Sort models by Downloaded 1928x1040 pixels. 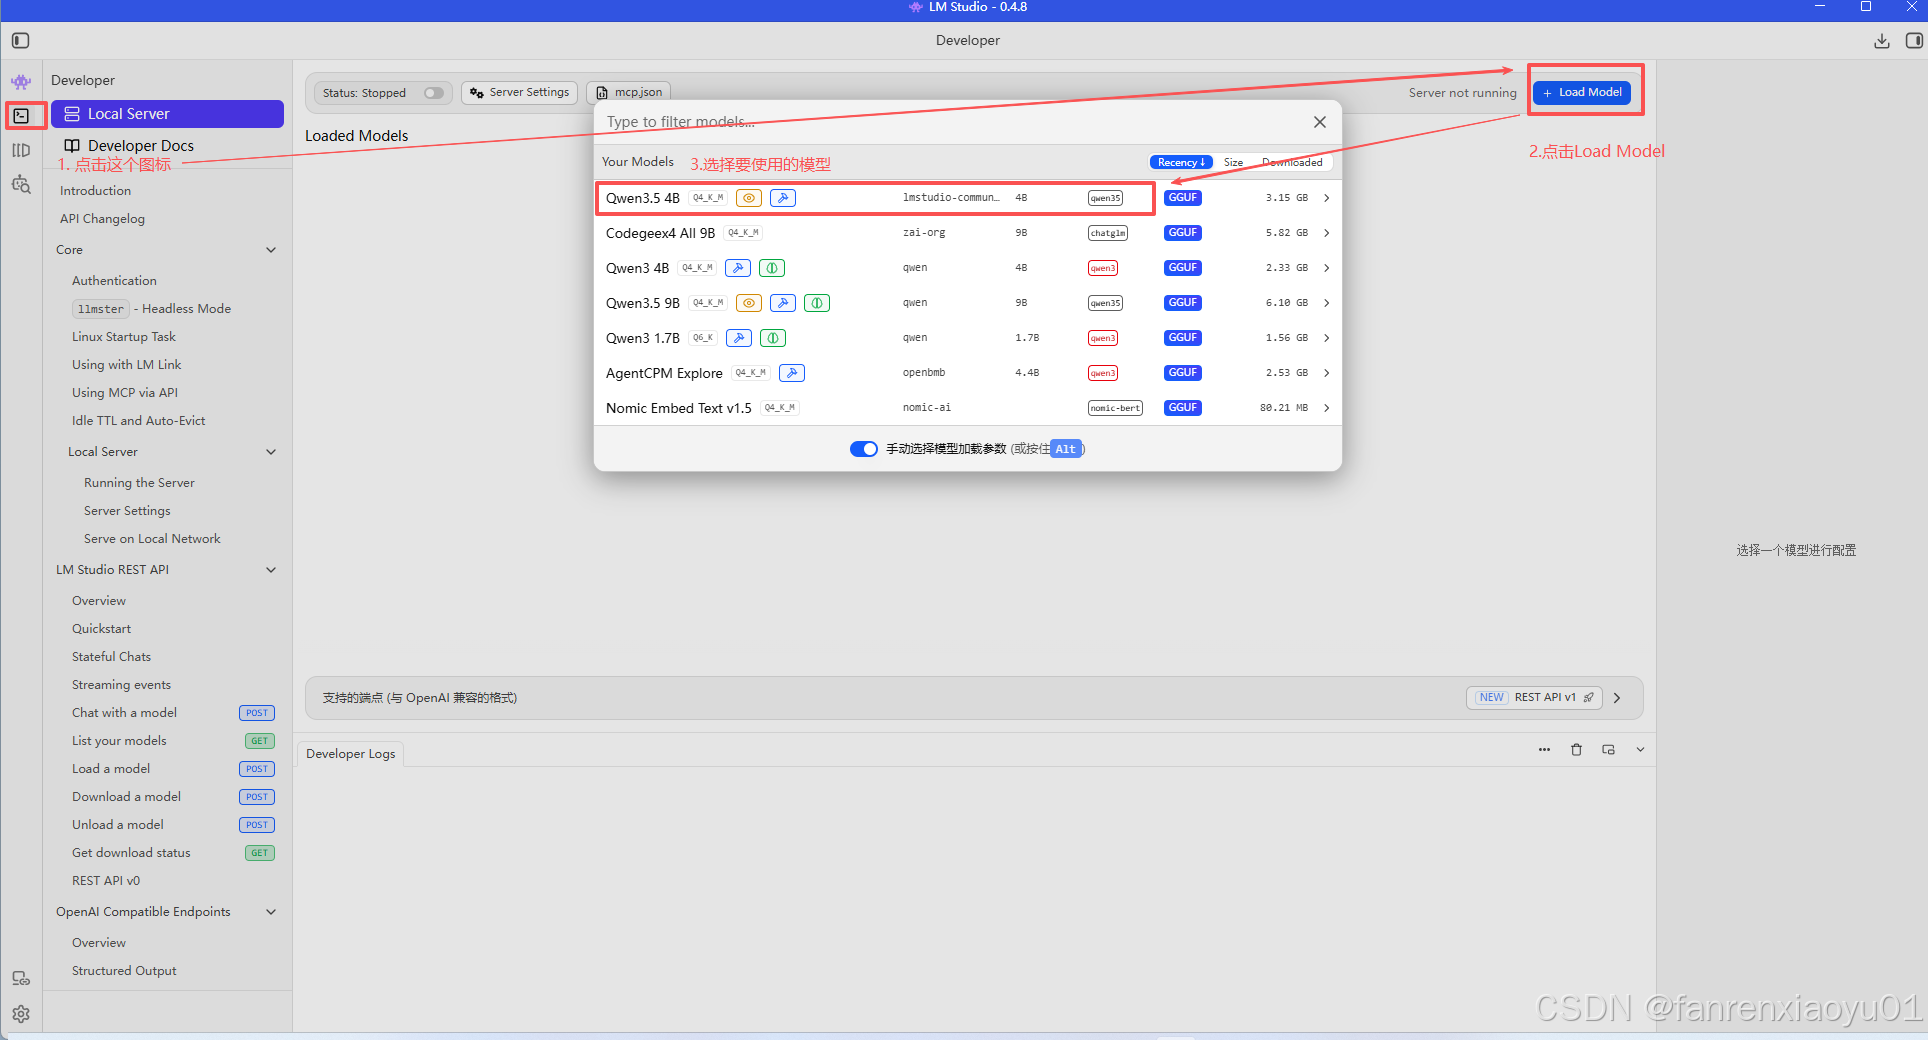point(1292,162)
